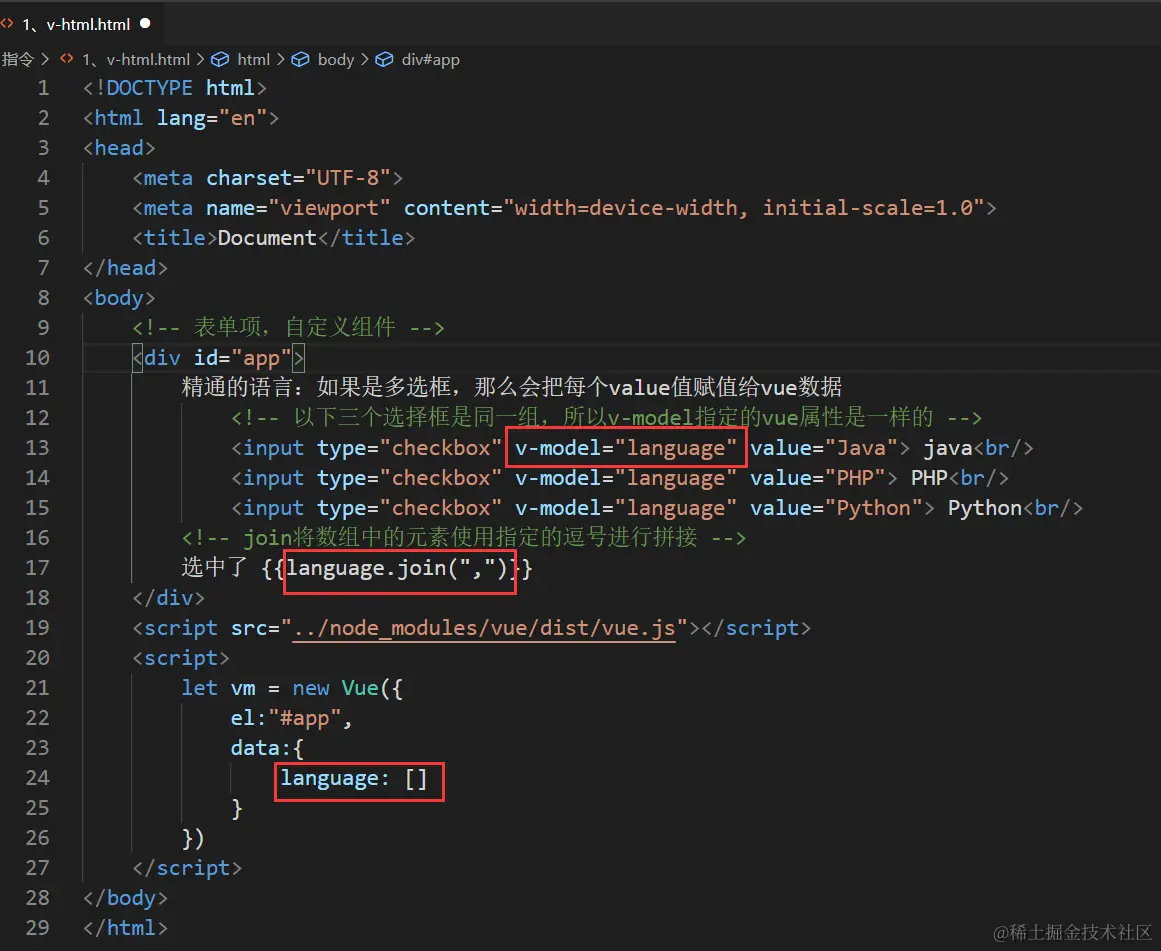Open the ../node_modules/vue/dist/vue.js link
Viewport: 1161px width, 951px height.
484,628
